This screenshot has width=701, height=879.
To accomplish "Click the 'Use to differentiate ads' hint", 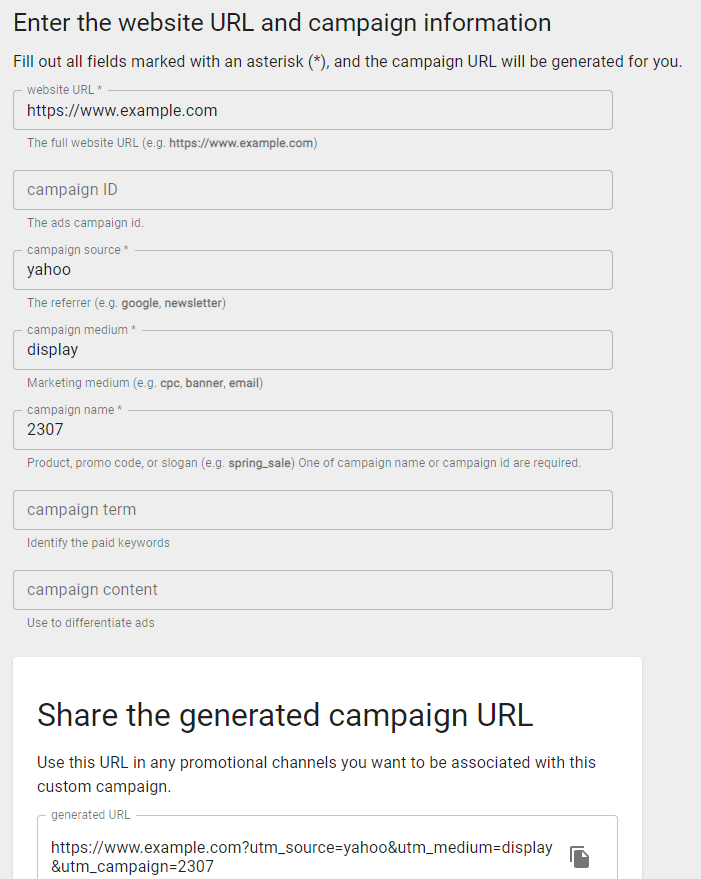I will pyautogui.click(x=90, y=623).
